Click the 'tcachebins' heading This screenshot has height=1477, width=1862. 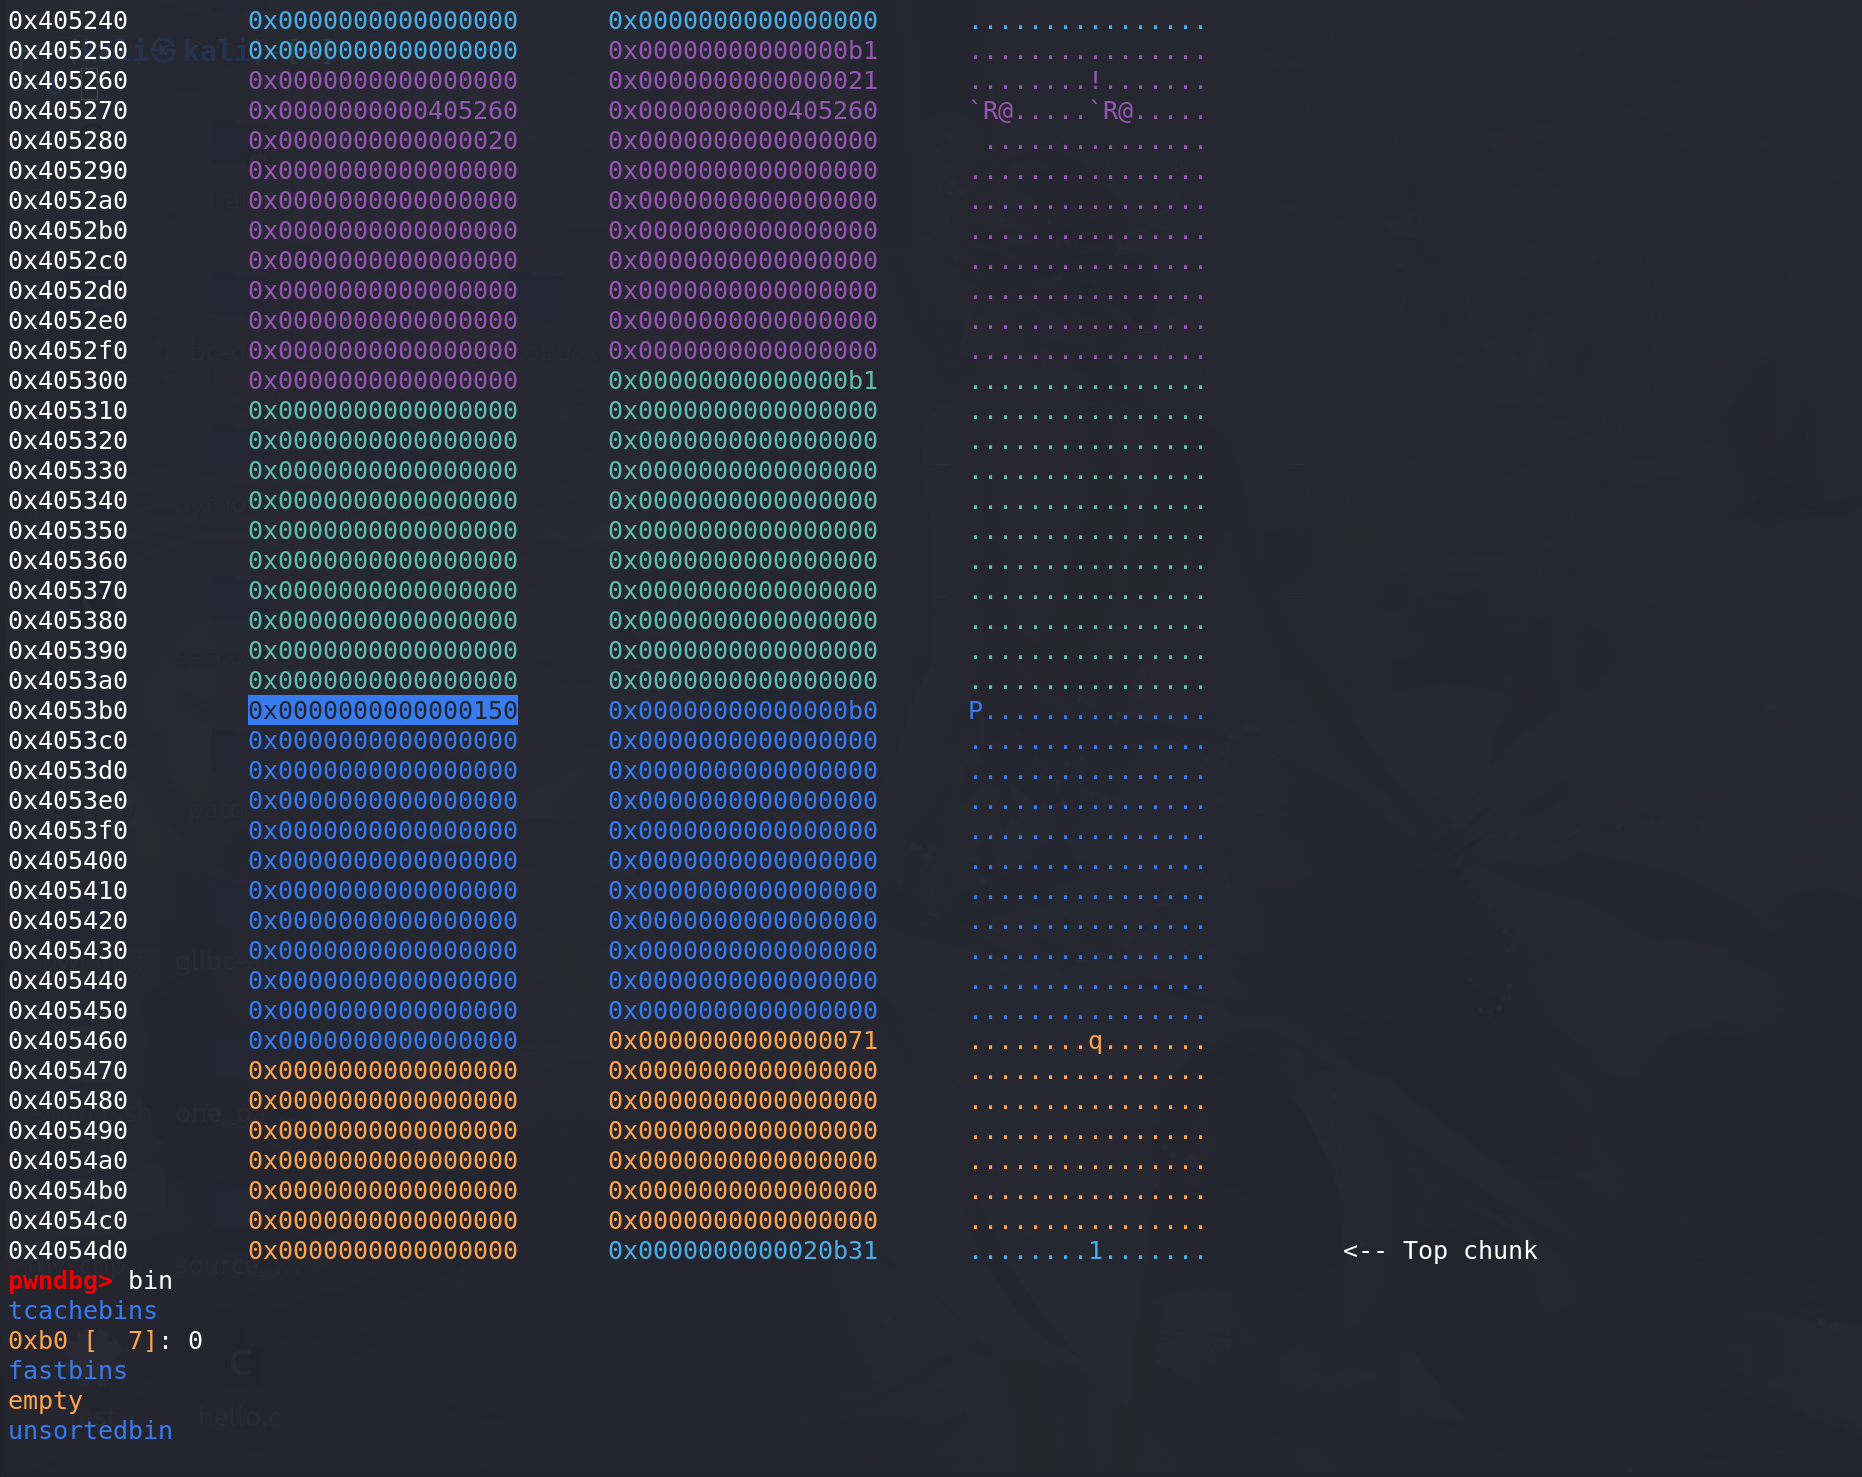coord(83,1310)
